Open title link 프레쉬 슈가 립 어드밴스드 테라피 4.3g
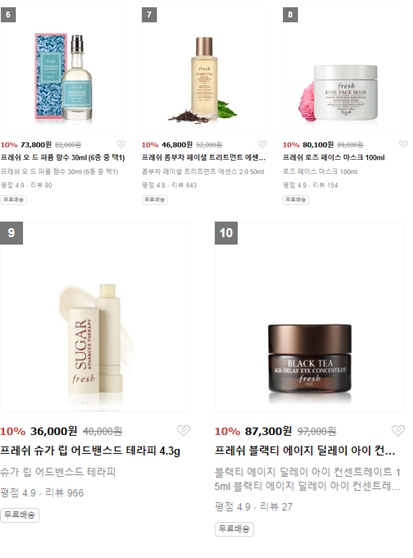The height and width of the screenshot is (558, 413). (90, 451)
